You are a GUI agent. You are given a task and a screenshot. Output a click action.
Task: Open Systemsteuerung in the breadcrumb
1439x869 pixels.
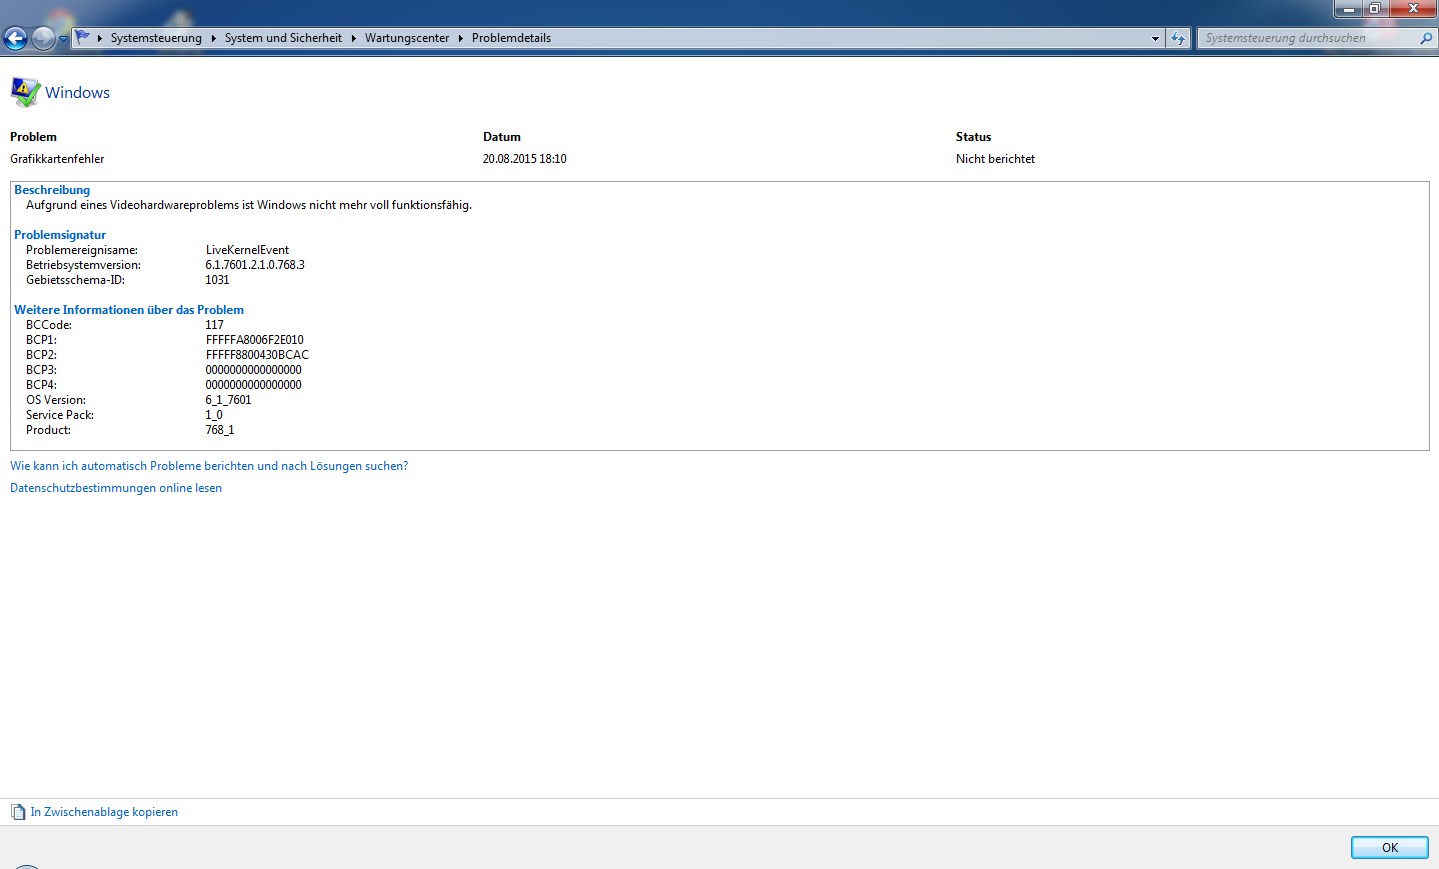[x=156, y=38]
